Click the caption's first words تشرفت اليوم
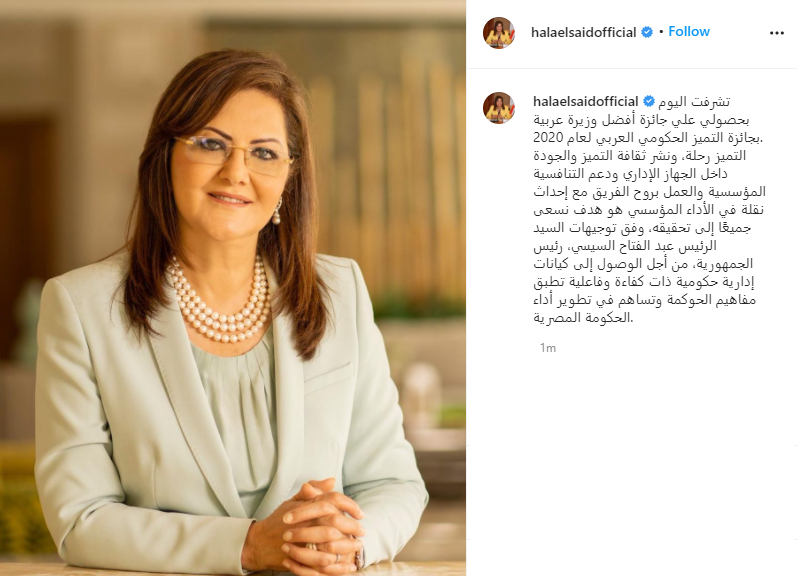This screenshot has height=576, width=797. tap(694, 102)
